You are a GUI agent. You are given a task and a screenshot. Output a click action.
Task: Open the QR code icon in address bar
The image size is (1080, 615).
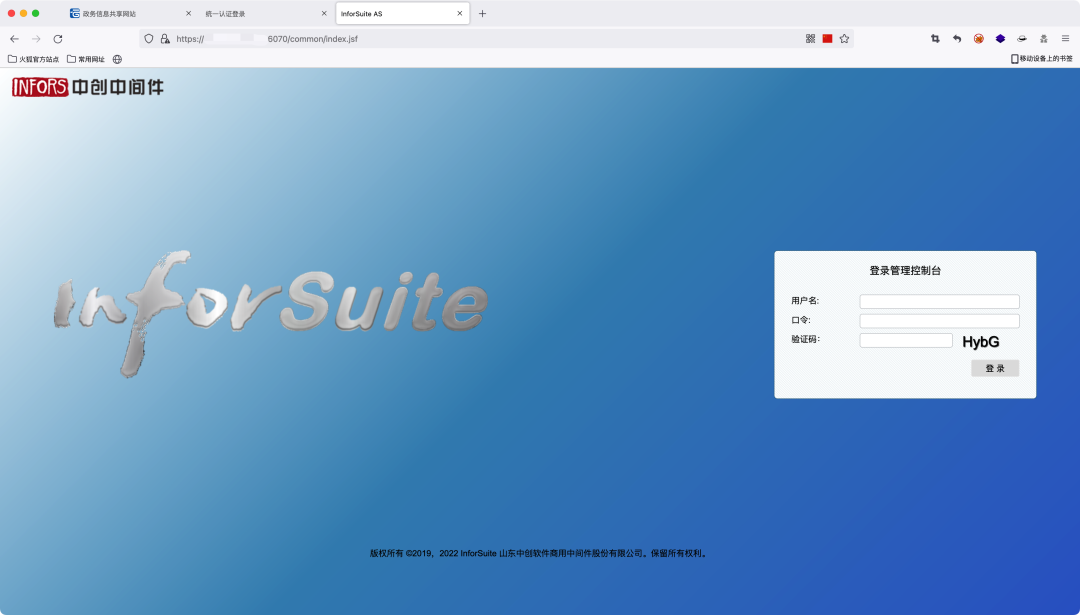click(811, 39)
